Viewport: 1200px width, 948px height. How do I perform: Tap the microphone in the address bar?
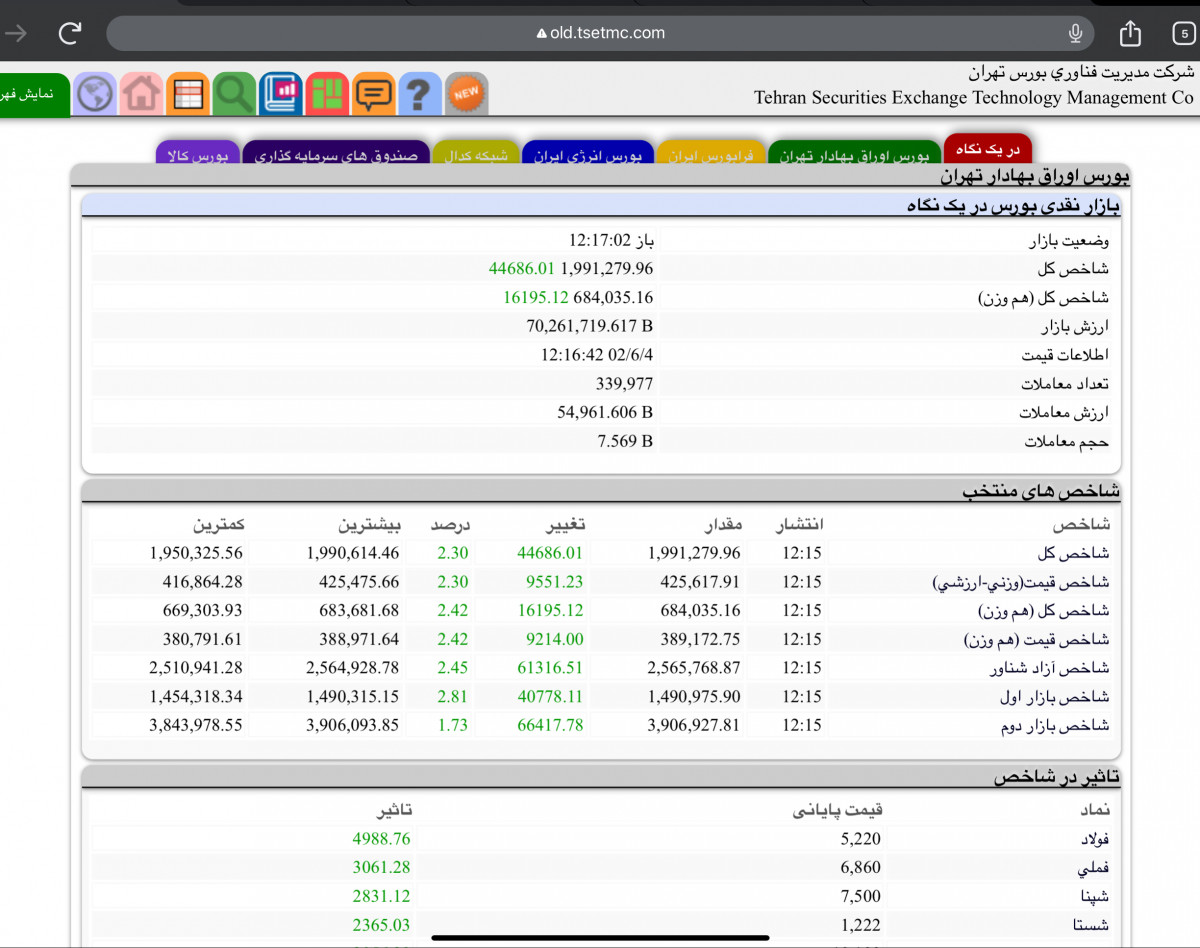pyautogui.click(x=1075, y=33)
